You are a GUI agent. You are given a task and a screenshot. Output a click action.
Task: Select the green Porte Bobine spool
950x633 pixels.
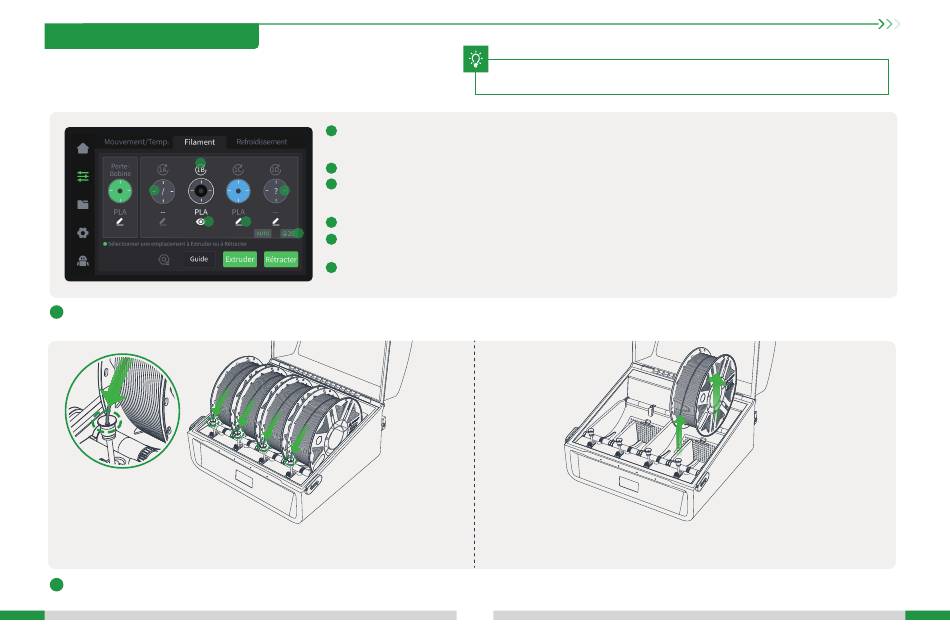[x=120, y=191]
